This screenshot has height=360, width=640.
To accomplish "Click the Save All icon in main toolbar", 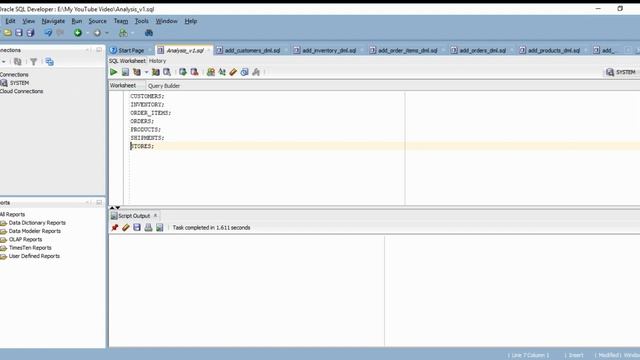I will [30, 33].
